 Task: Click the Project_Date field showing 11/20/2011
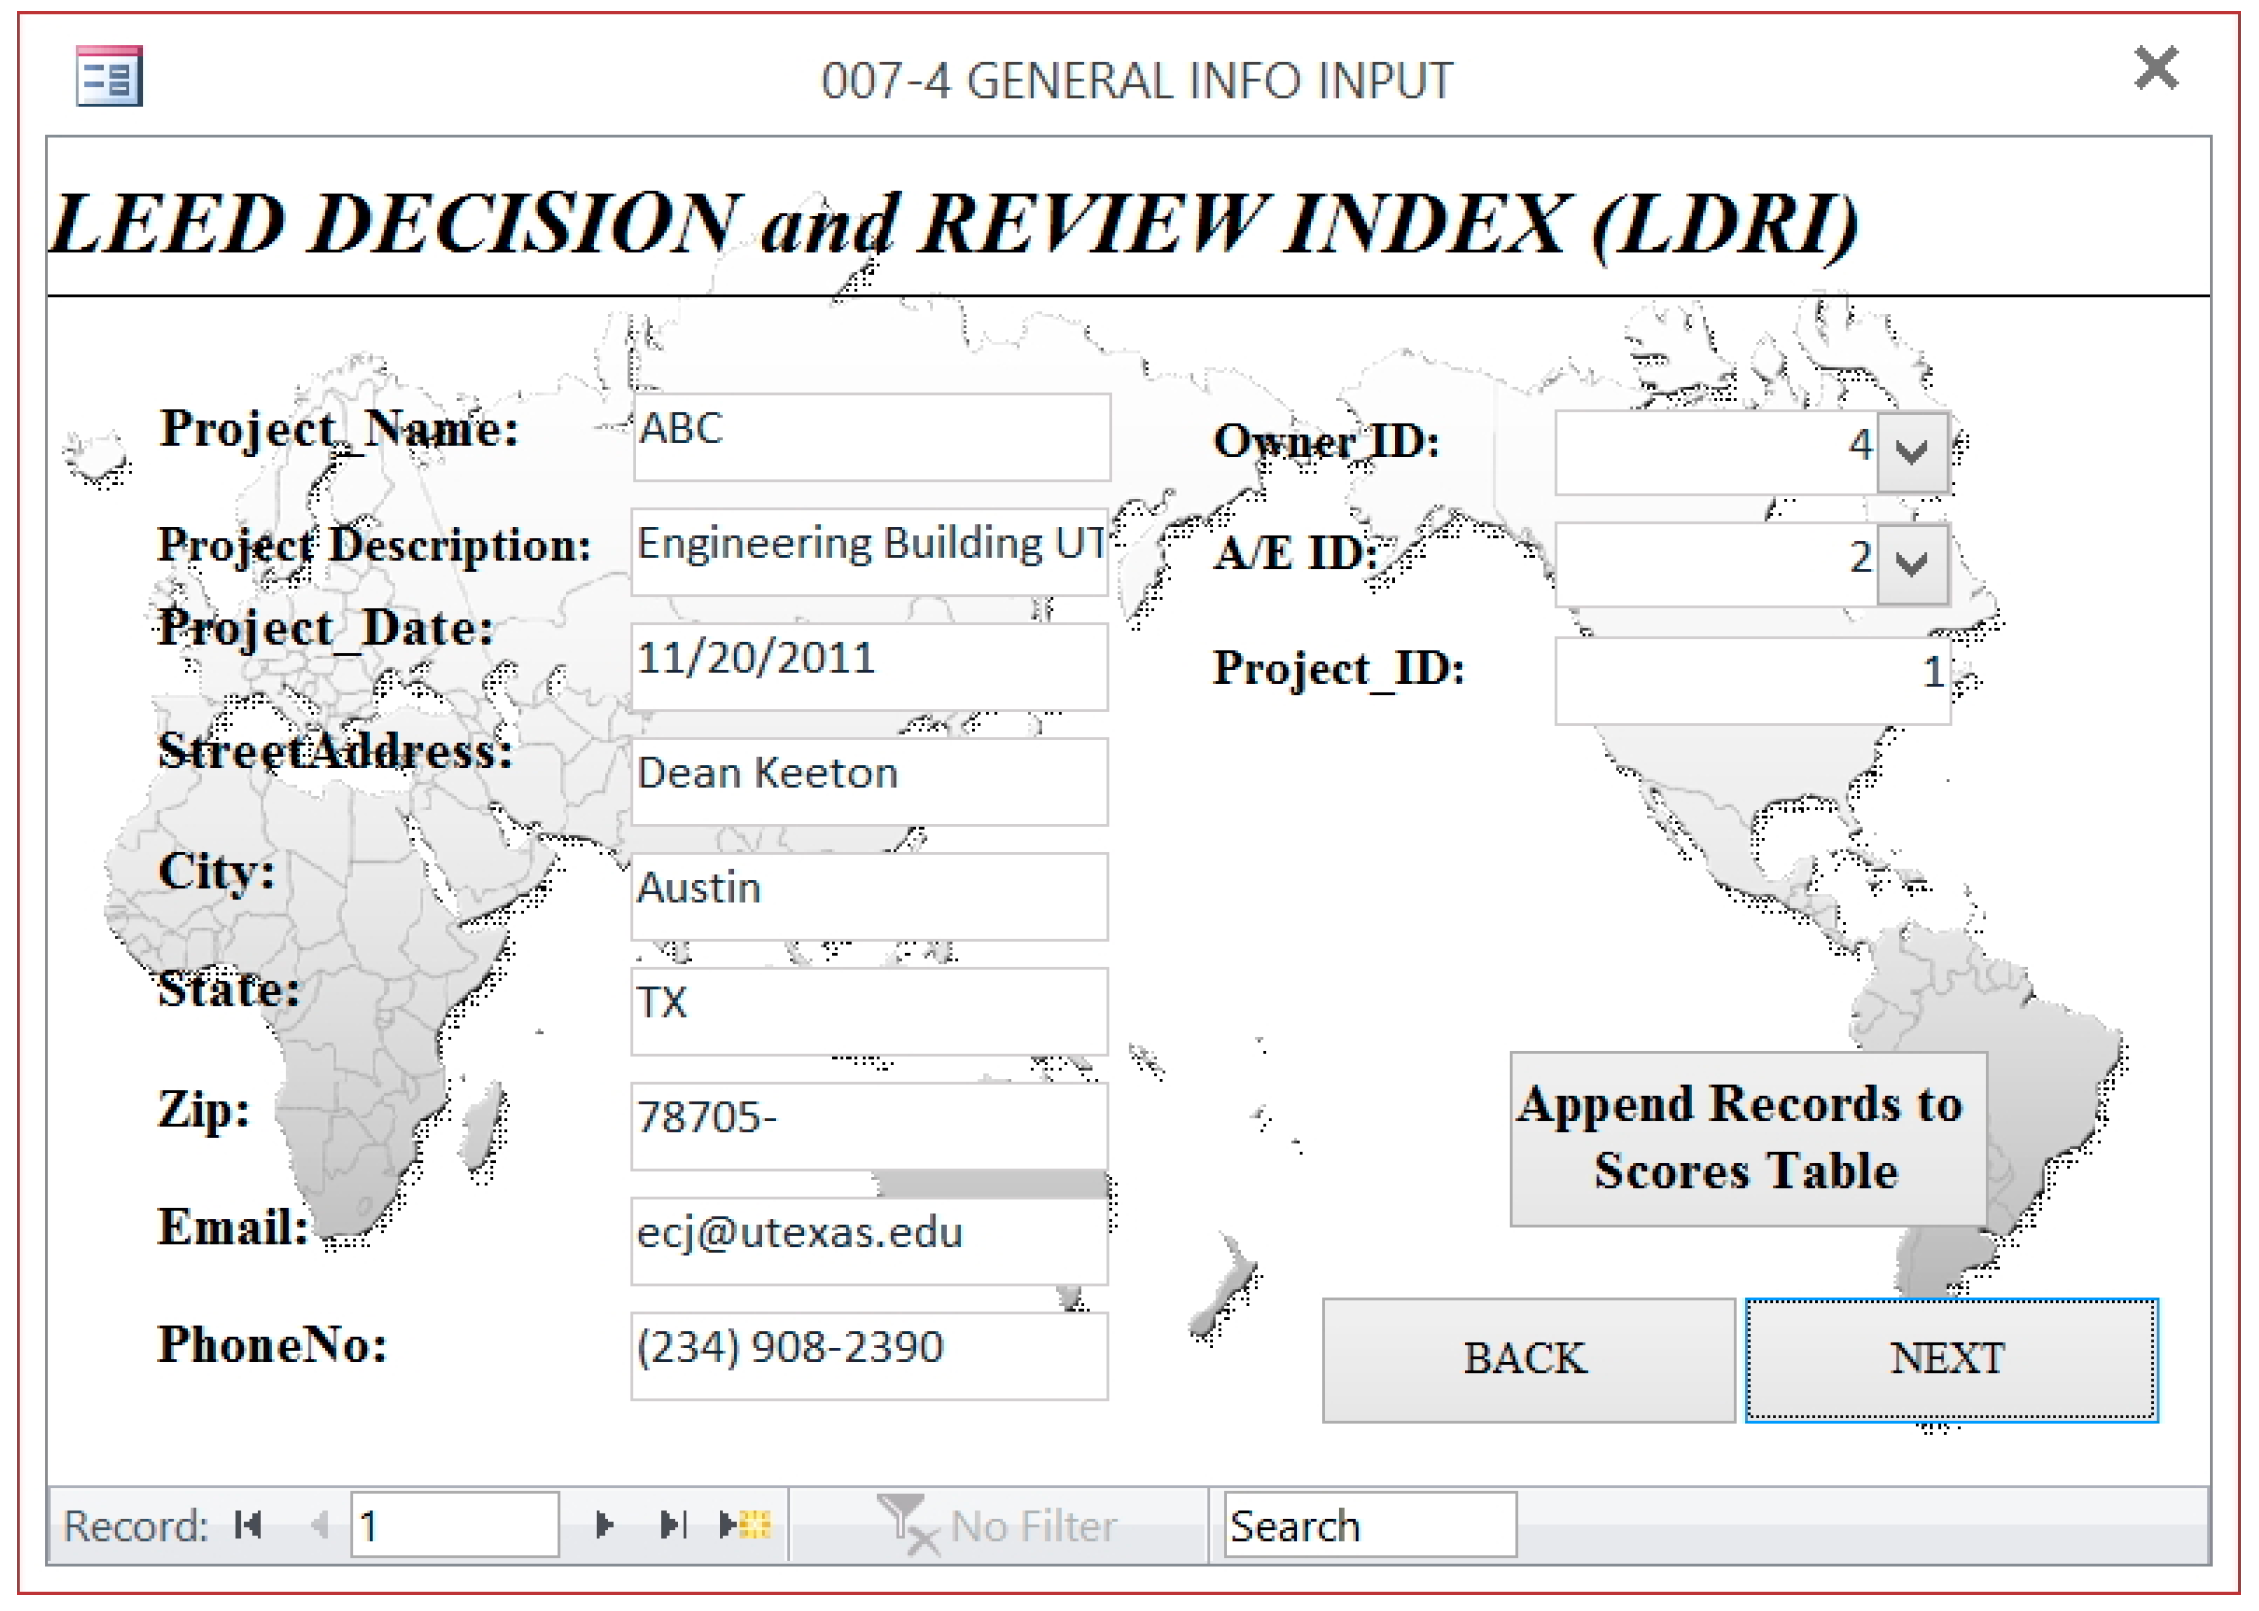(x=869, y=666)
